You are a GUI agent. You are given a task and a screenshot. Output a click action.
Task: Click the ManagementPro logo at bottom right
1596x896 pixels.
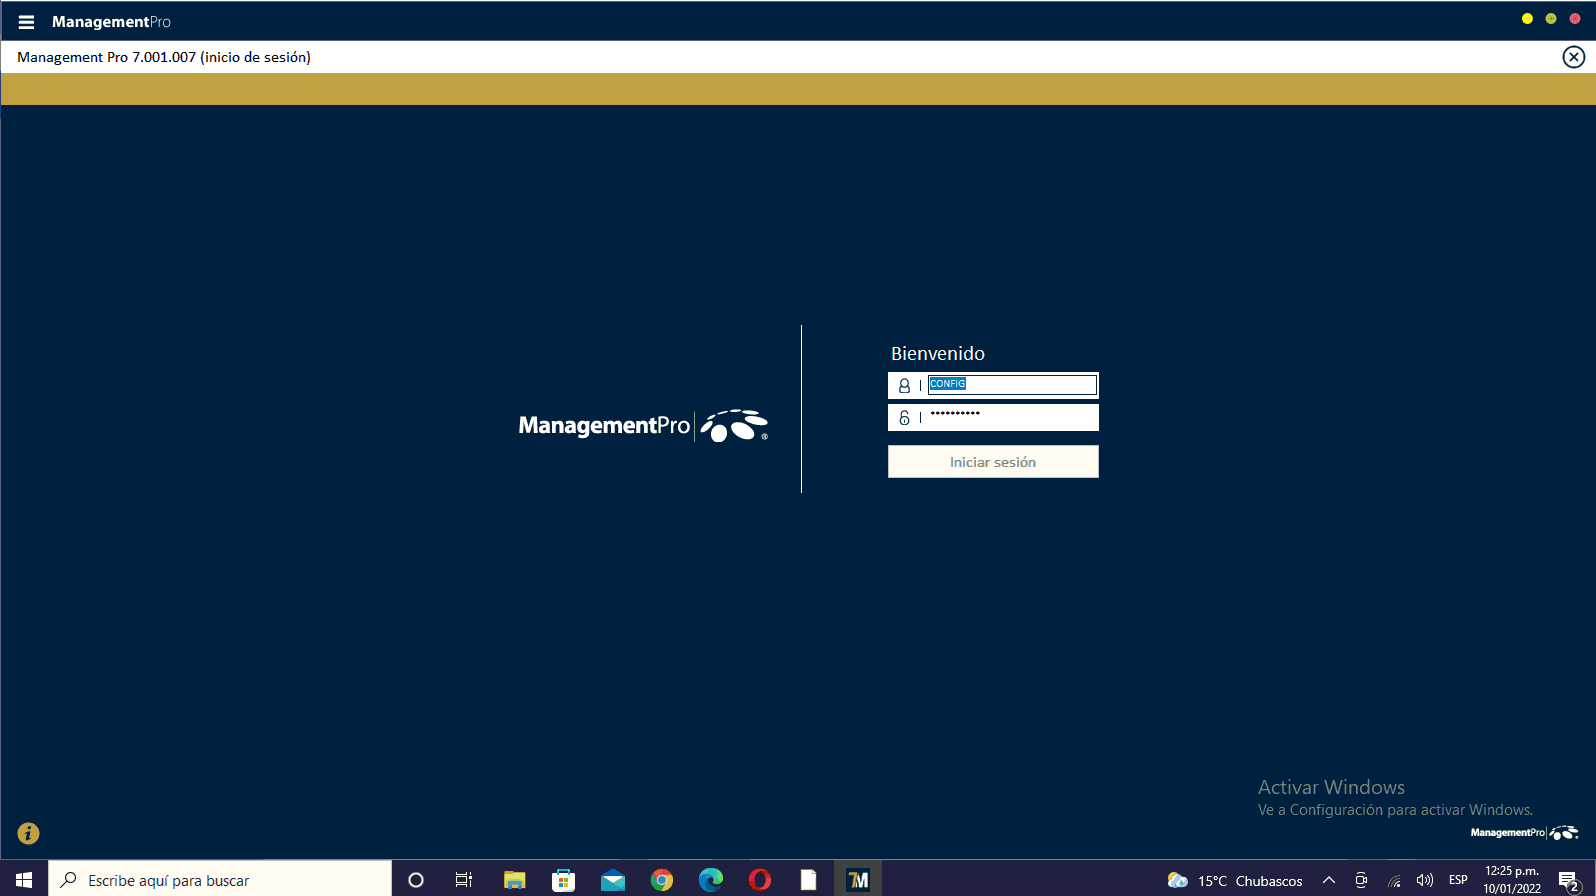1523,833
